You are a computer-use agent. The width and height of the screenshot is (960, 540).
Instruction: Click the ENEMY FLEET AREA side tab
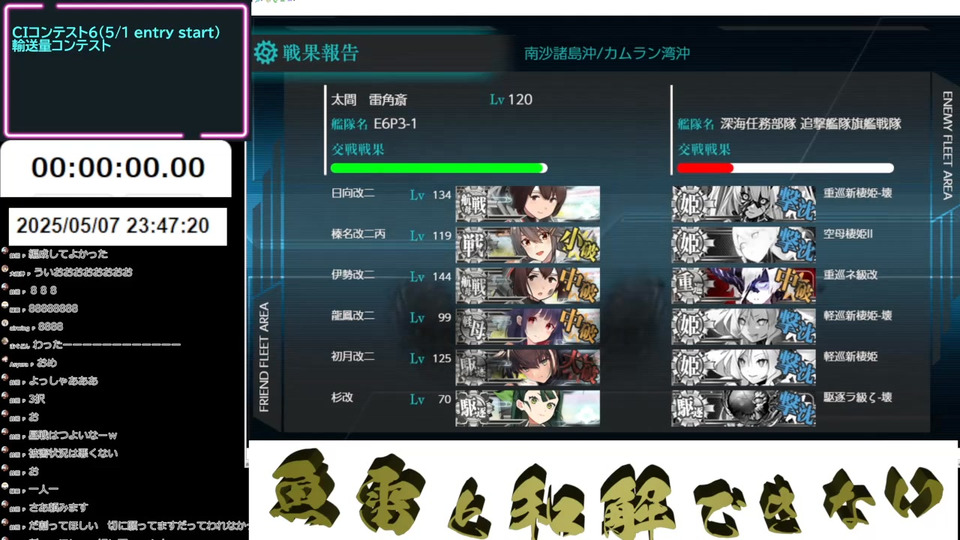click(947, 145)
